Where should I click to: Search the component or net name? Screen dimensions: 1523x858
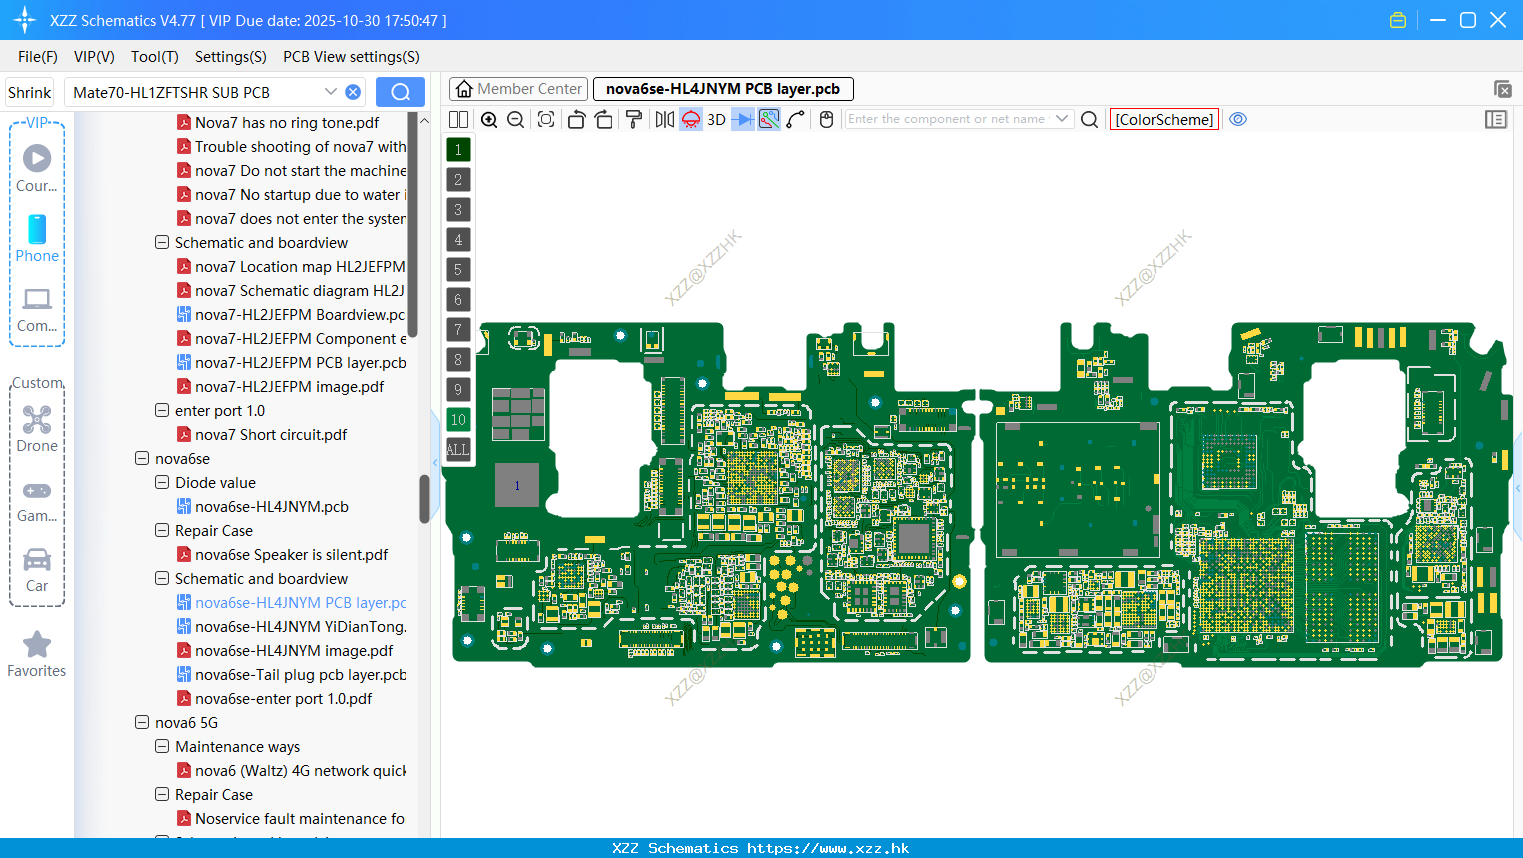(1090, 119)
